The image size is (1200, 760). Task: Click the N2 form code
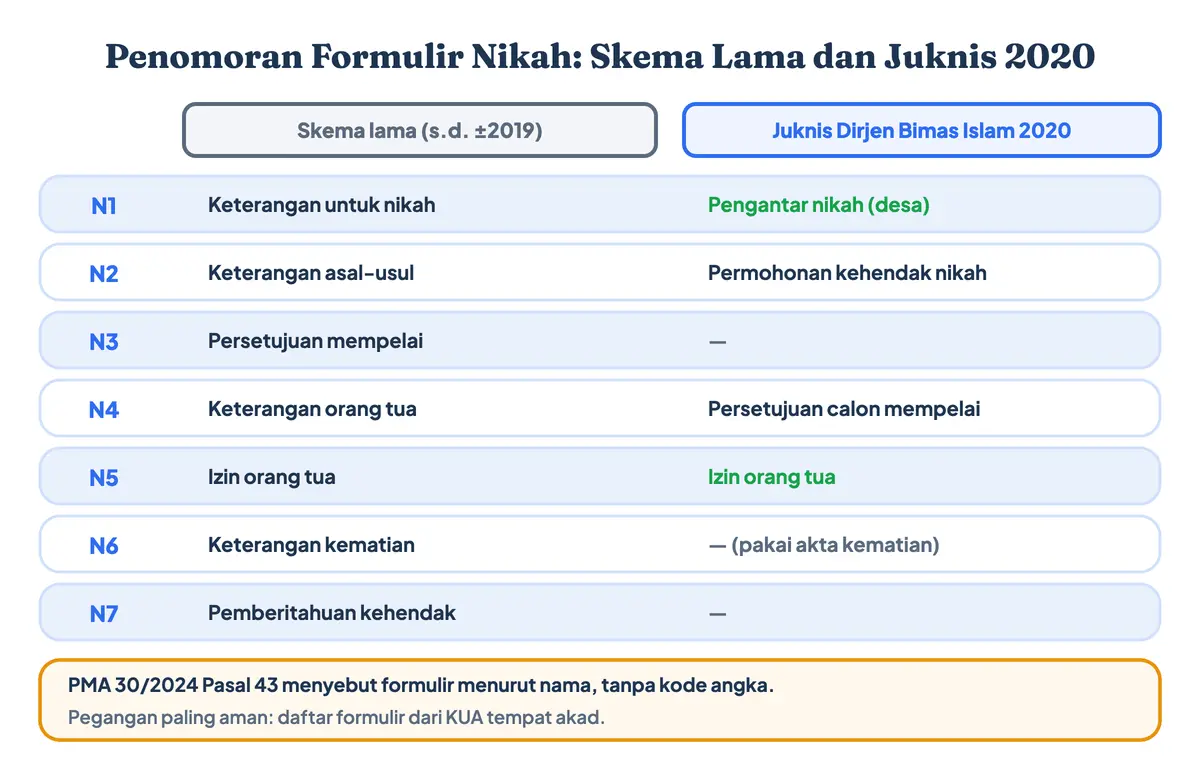(x=104, y=274)
